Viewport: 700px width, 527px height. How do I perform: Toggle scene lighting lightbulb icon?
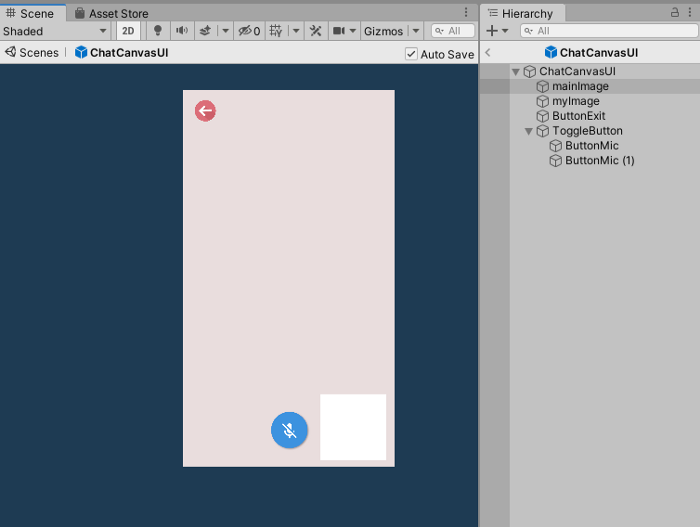pyautogui.click(x=158, y=31)
